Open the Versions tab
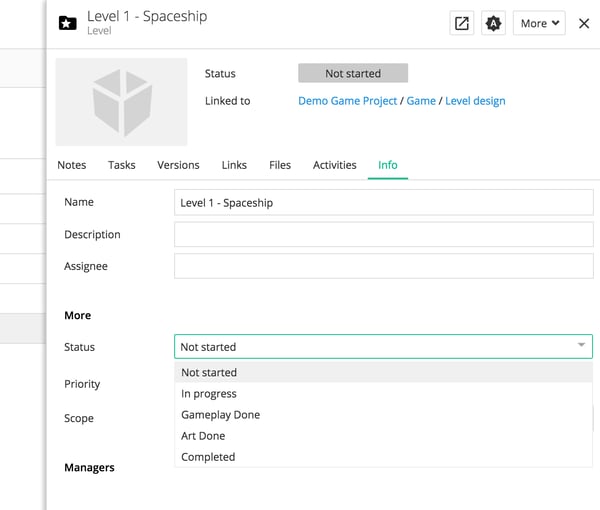Screen dimensions: 600x510 pyautogui.click(x=178, y=165)
